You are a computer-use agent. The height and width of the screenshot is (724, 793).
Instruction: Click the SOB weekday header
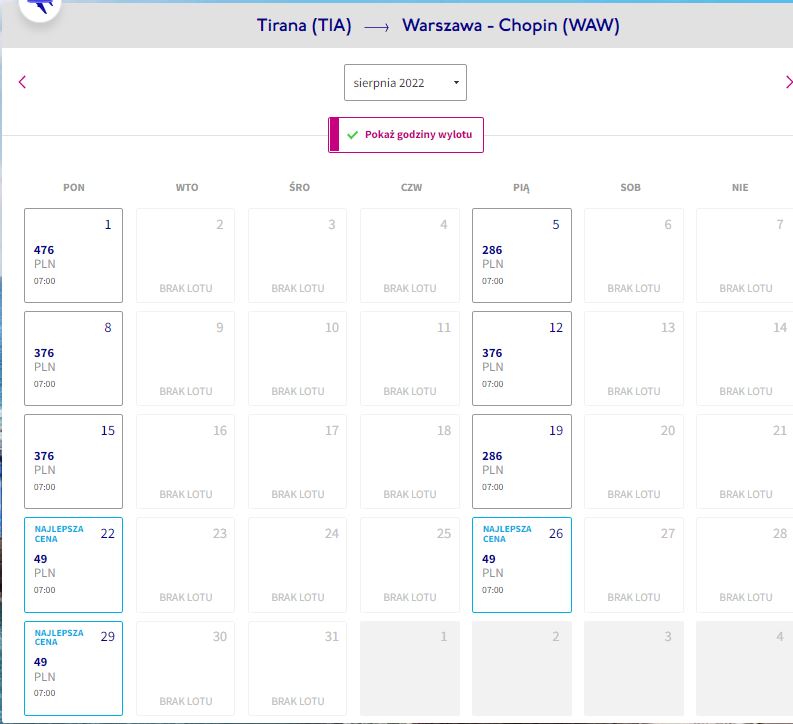click(x=631, y=188)
